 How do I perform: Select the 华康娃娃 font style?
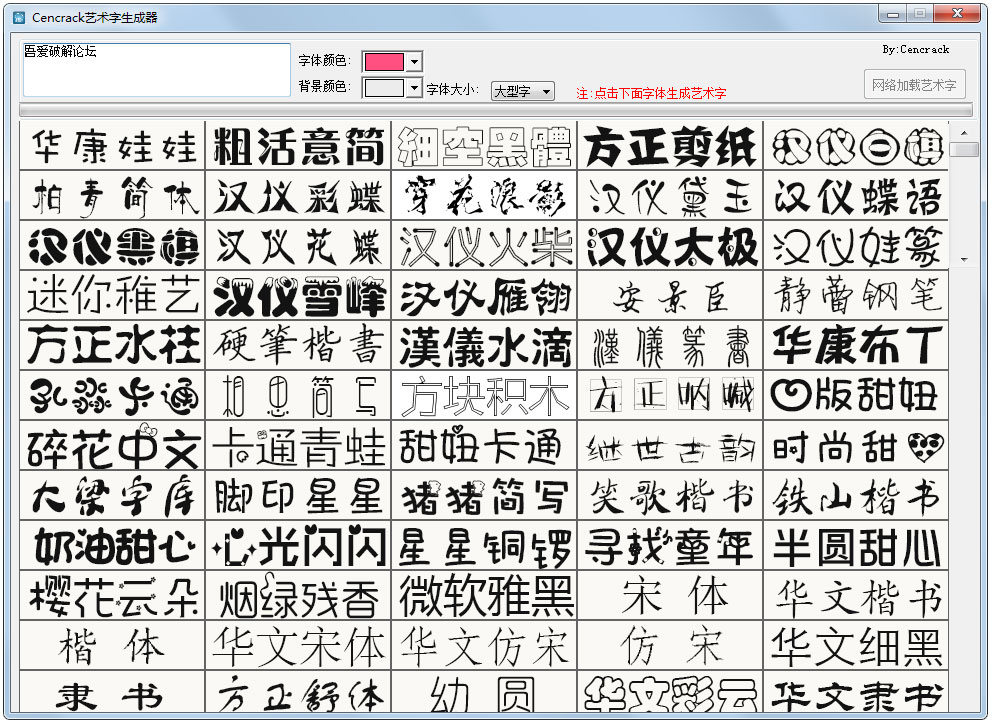coord(113,146)
